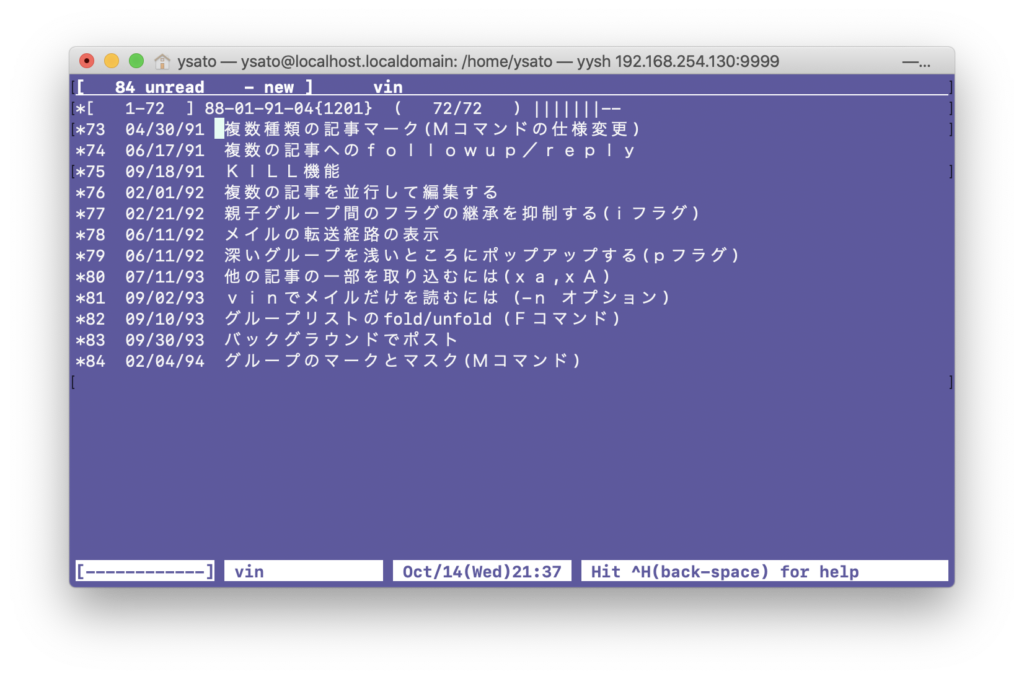Select article 81 on -n オプション
1024x679 pixels.
pos(447,297)
